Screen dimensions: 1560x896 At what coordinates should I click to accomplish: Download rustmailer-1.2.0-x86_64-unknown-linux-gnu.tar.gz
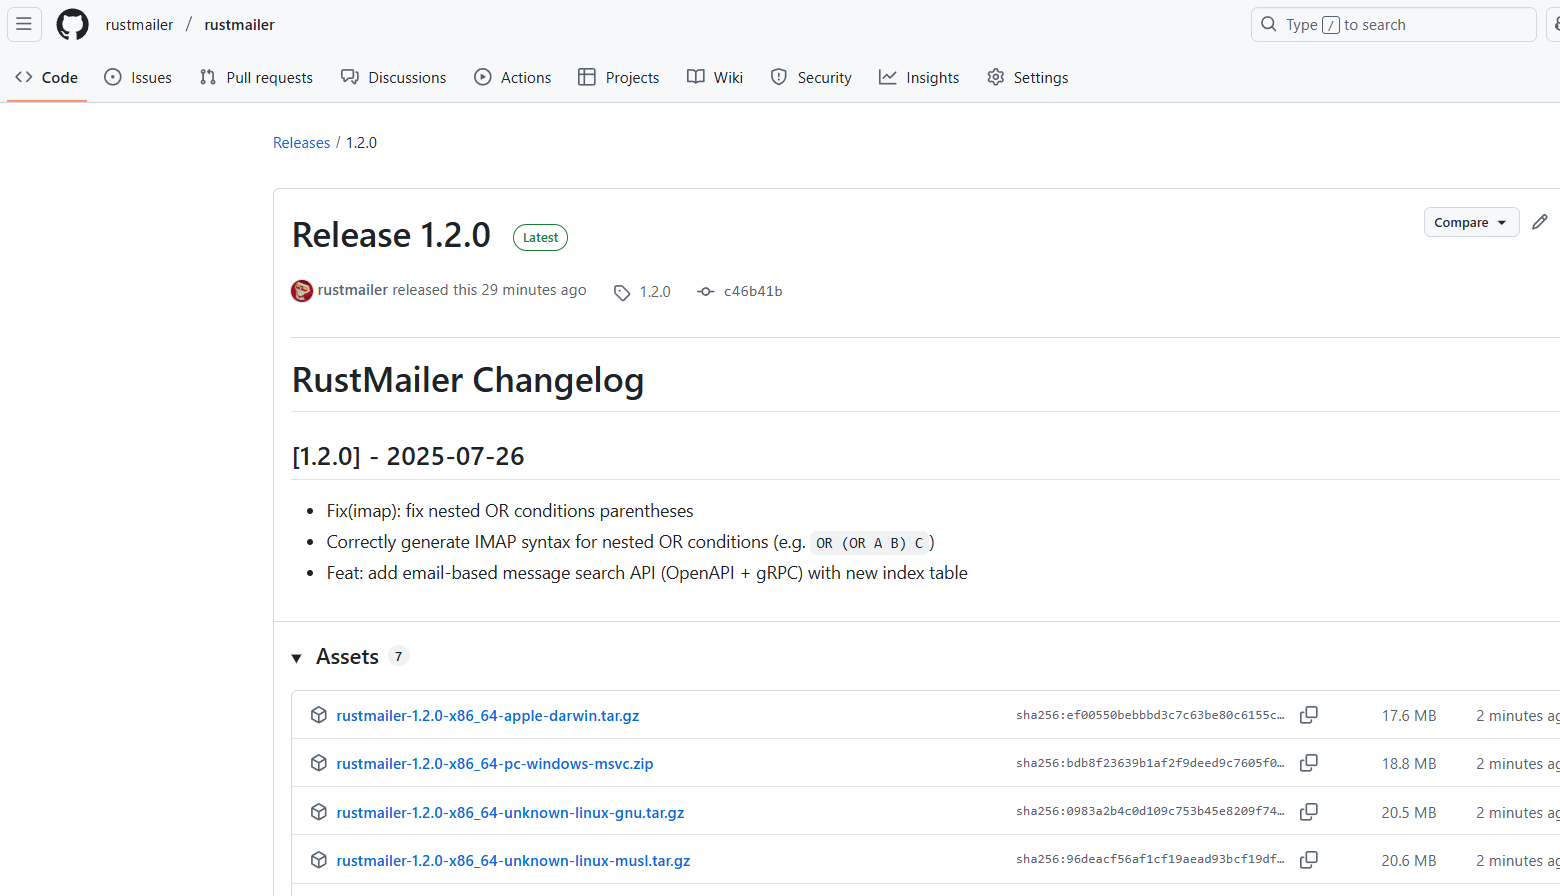pyautogui.click(x=510, y=812)
